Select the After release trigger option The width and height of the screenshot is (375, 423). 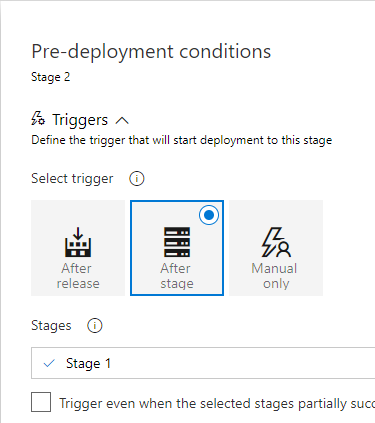click(78, 248)
